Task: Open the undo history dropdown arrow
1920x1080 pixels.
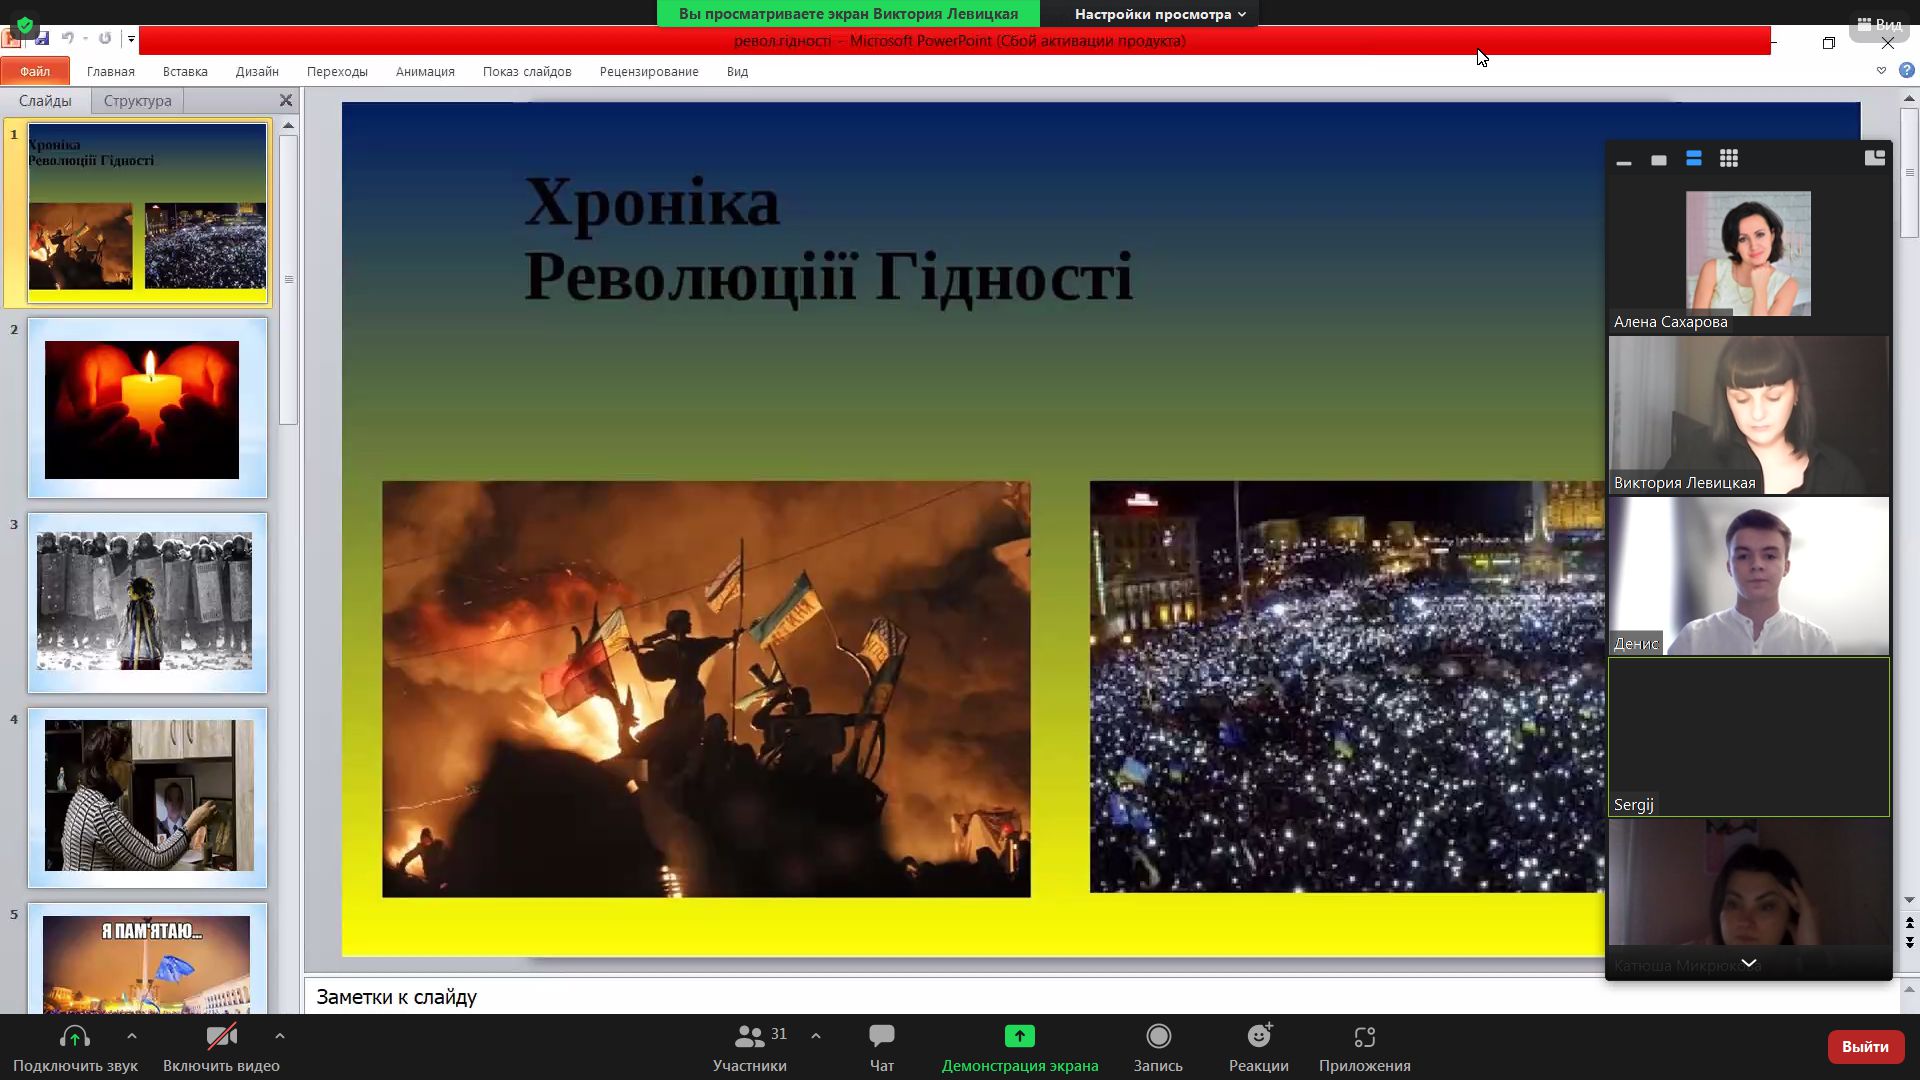Action: [x=86, y=39]
